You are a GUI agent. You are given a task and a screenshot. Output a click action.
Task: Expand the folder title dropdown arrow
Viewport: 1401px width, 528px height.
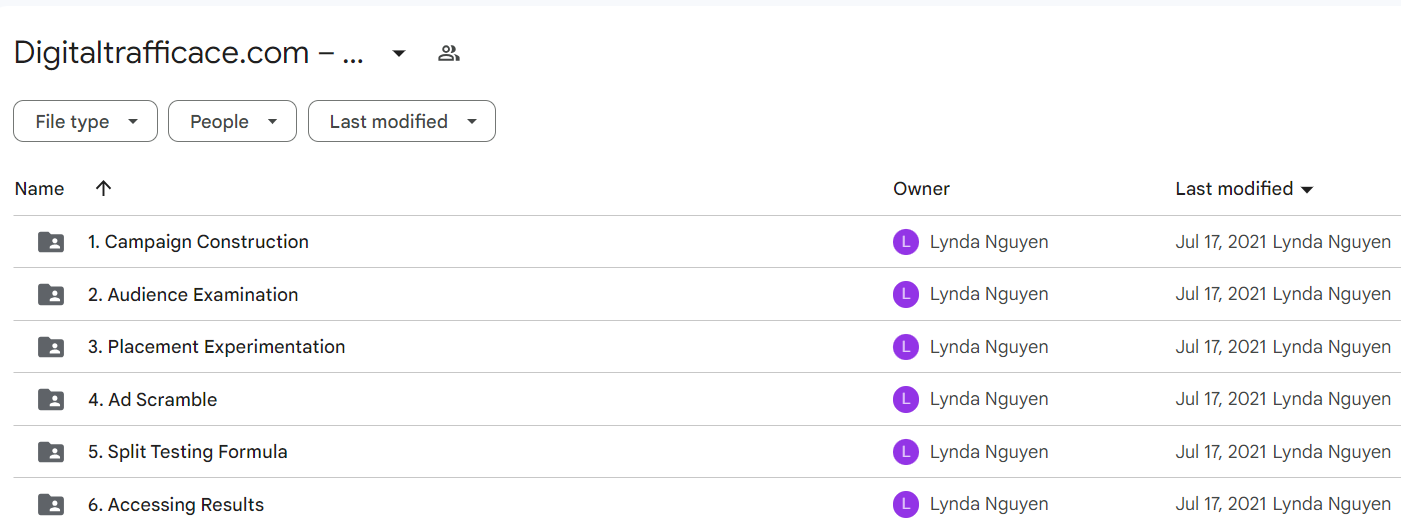tap(399, 53)
